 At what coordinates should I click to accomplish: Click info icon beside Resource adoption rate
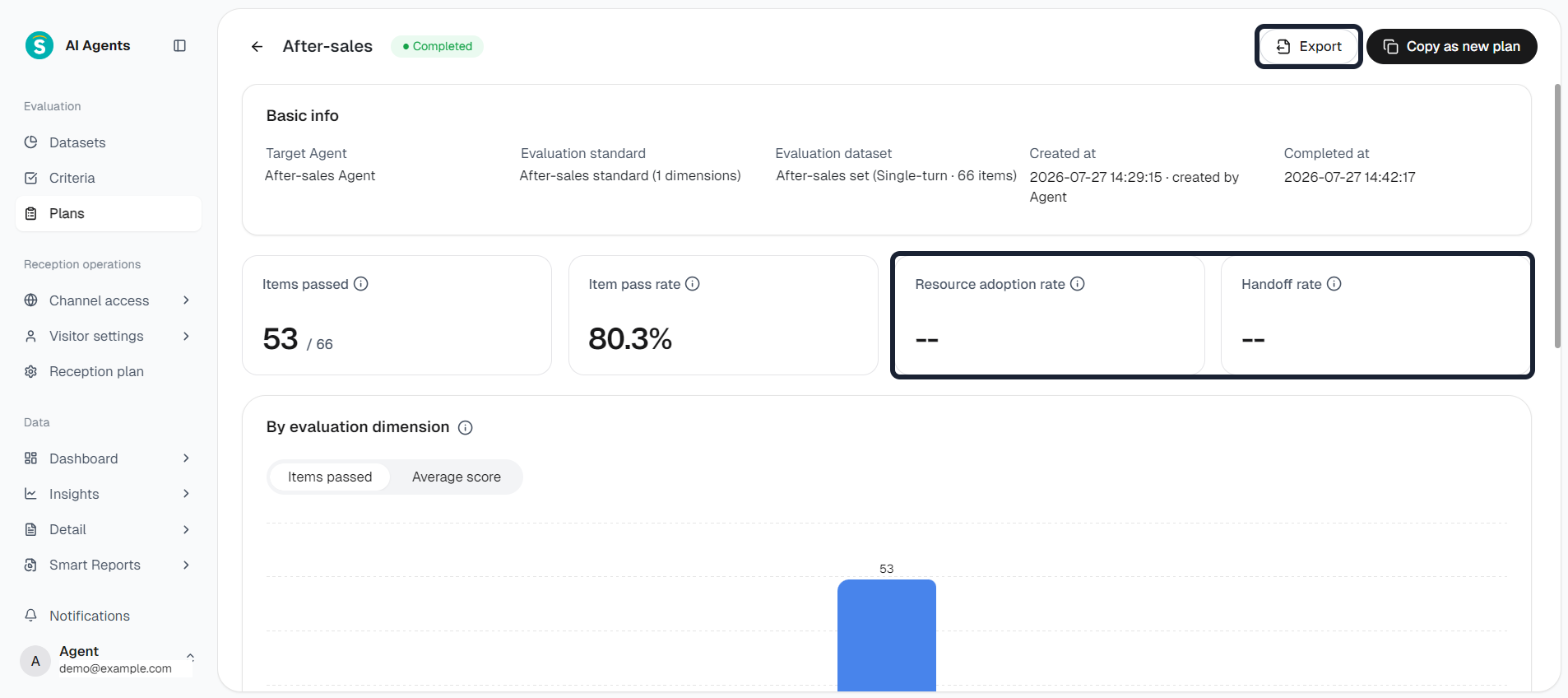click(1077, 284)
